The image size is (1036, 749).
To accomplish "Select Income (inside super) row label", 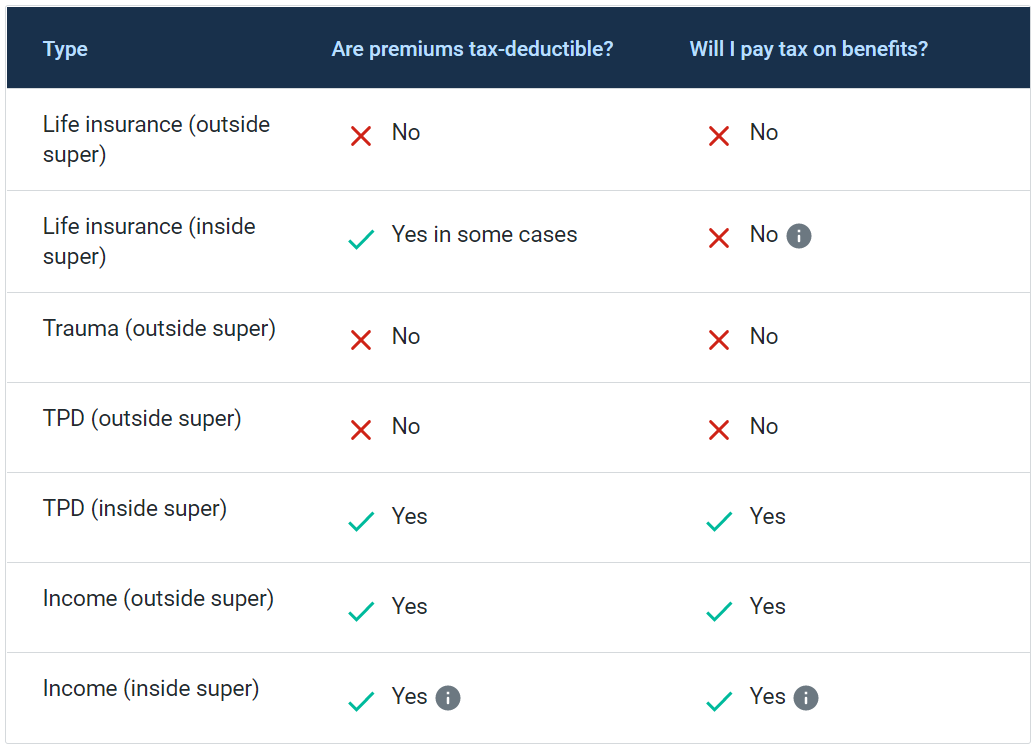I will (x=151, y=688).
